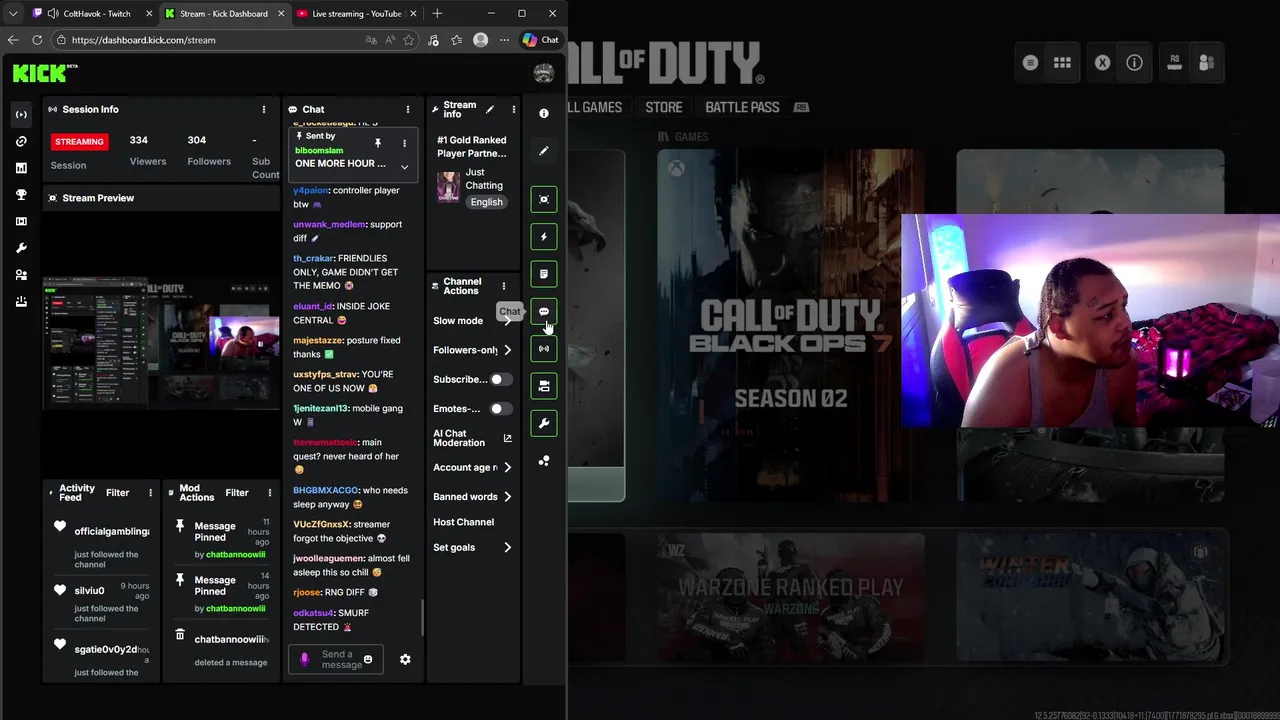This screenshot has height=720, width=1280.
Task: Open the analytics chart icon in Kick sidebar
Action: click(21, 168)
